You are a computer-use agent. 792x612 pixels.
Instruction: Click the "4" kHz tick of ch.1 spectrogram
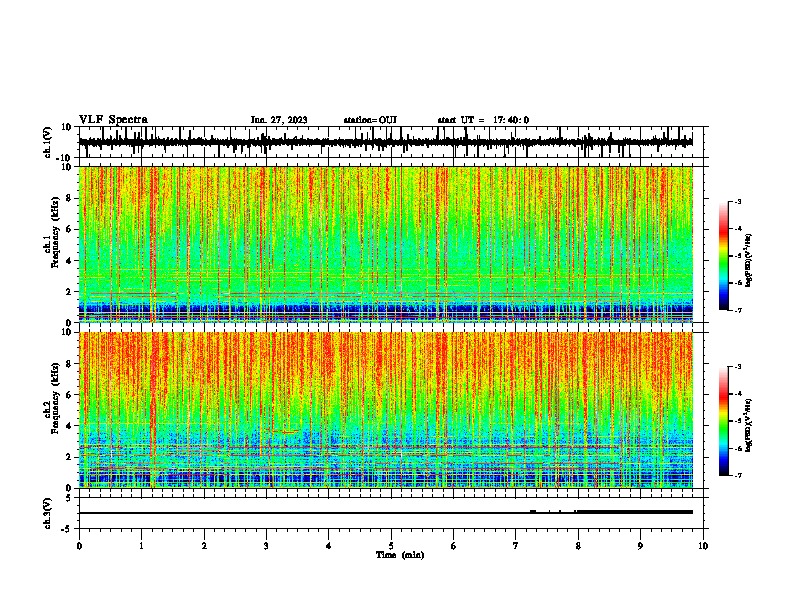click(69, 261)
